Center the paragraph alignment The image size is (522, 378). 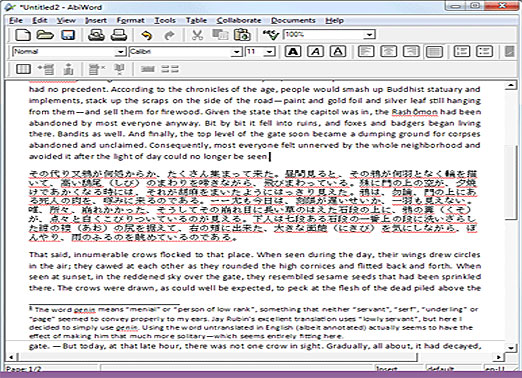click(x=388, y=51)
